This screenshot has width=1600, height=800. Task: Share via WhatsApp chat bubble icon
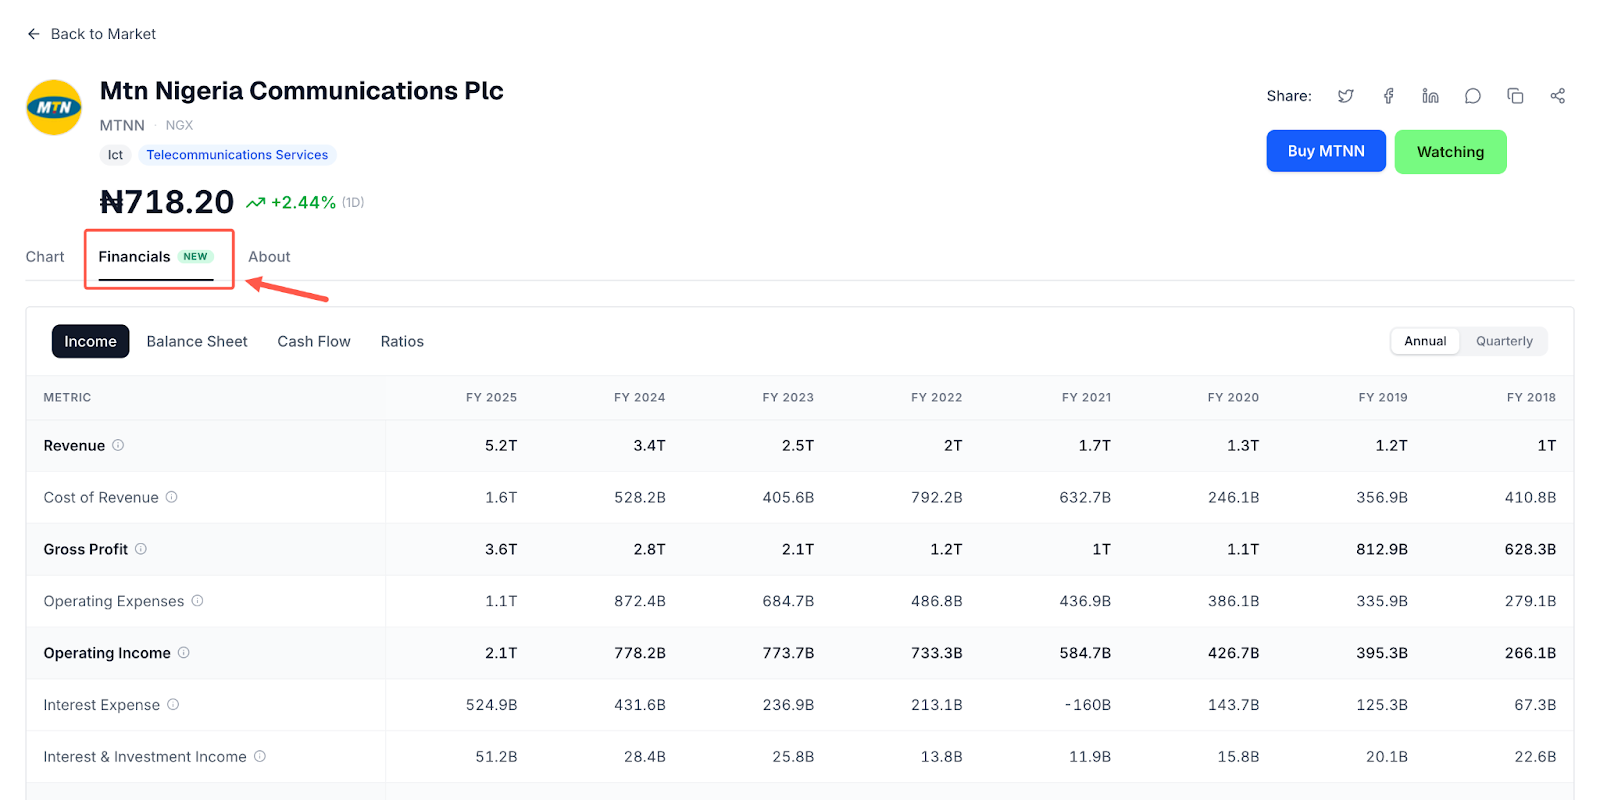pos(1472,96)
